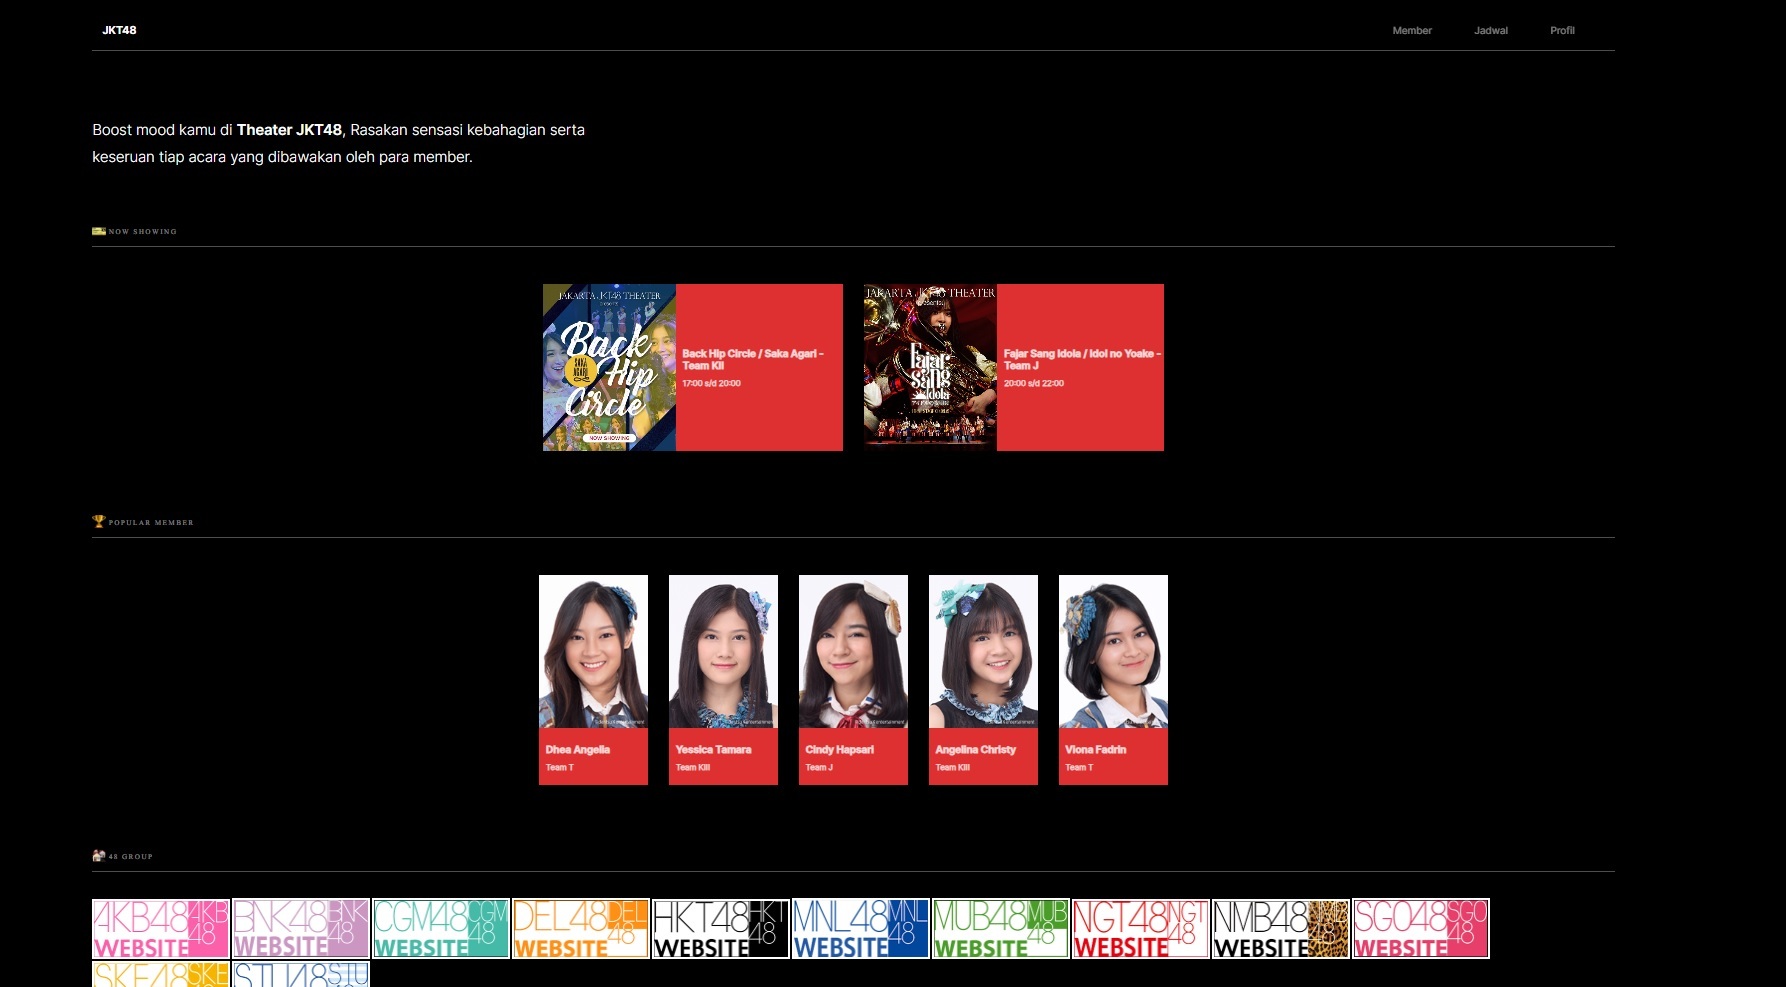The image size is (1786, 987).
Task: Open the CGM48 website logo
Action: [x=441, y=929]
